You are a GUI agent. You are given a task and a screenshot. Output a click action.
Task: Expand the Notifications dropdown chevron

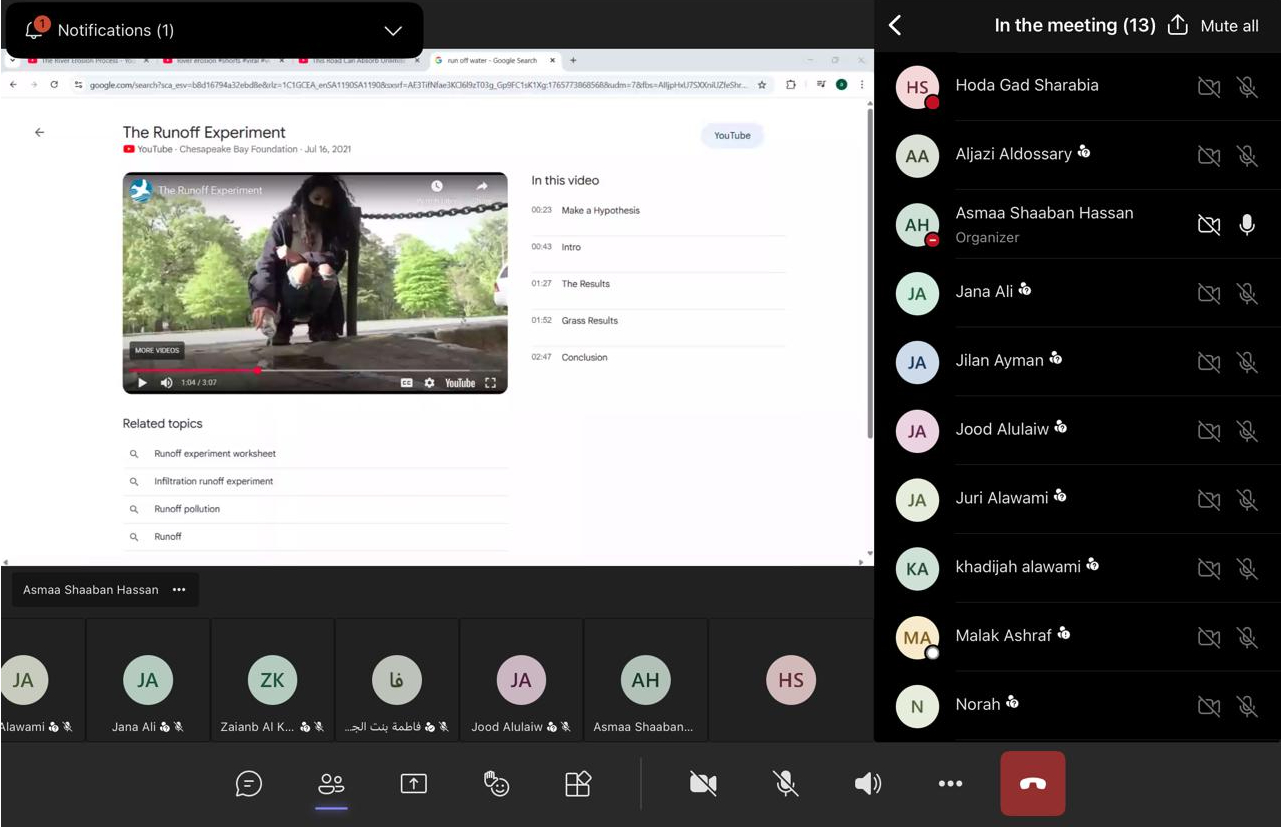[393, 30]
